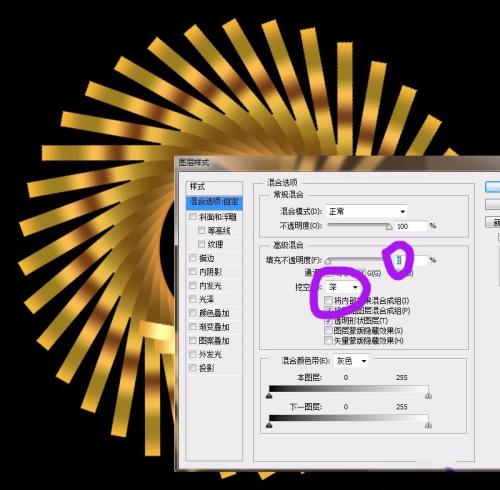Toggle 矢量蒙版隐藏效果(H) checkbox

[328, 341]
